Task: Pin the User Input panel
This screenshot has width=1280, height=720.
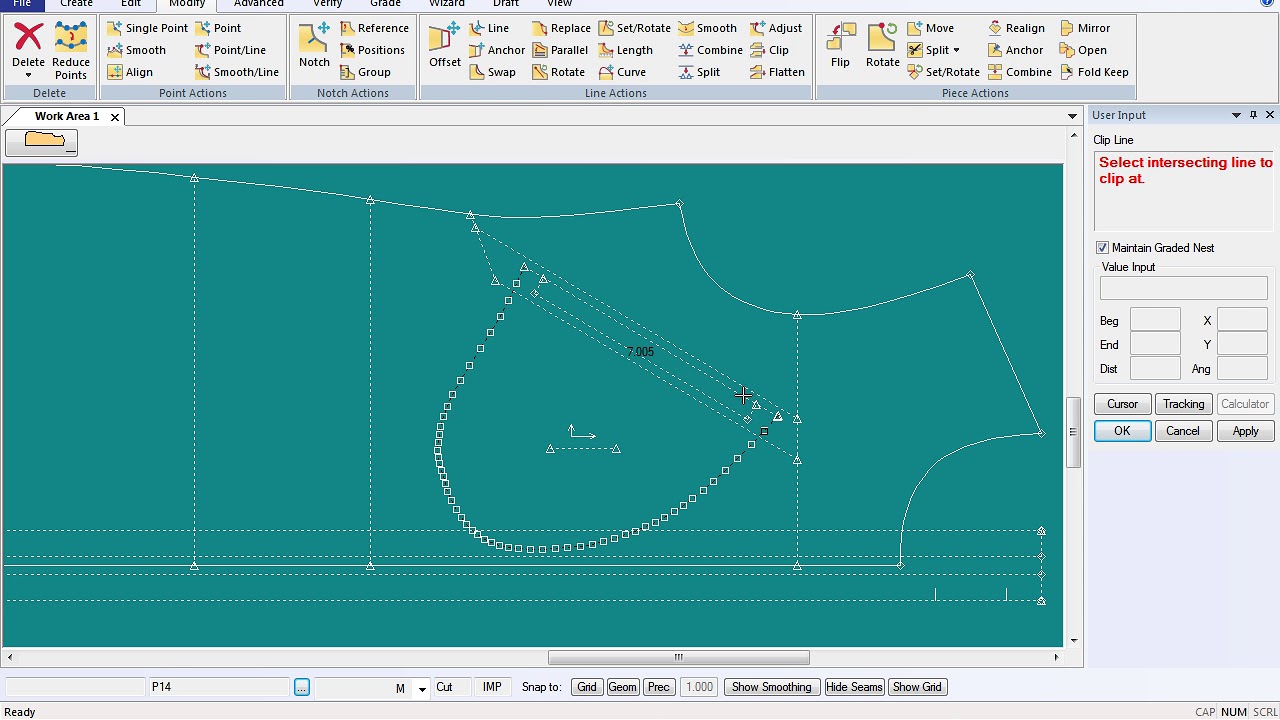Action: (x=1253, y=115)
